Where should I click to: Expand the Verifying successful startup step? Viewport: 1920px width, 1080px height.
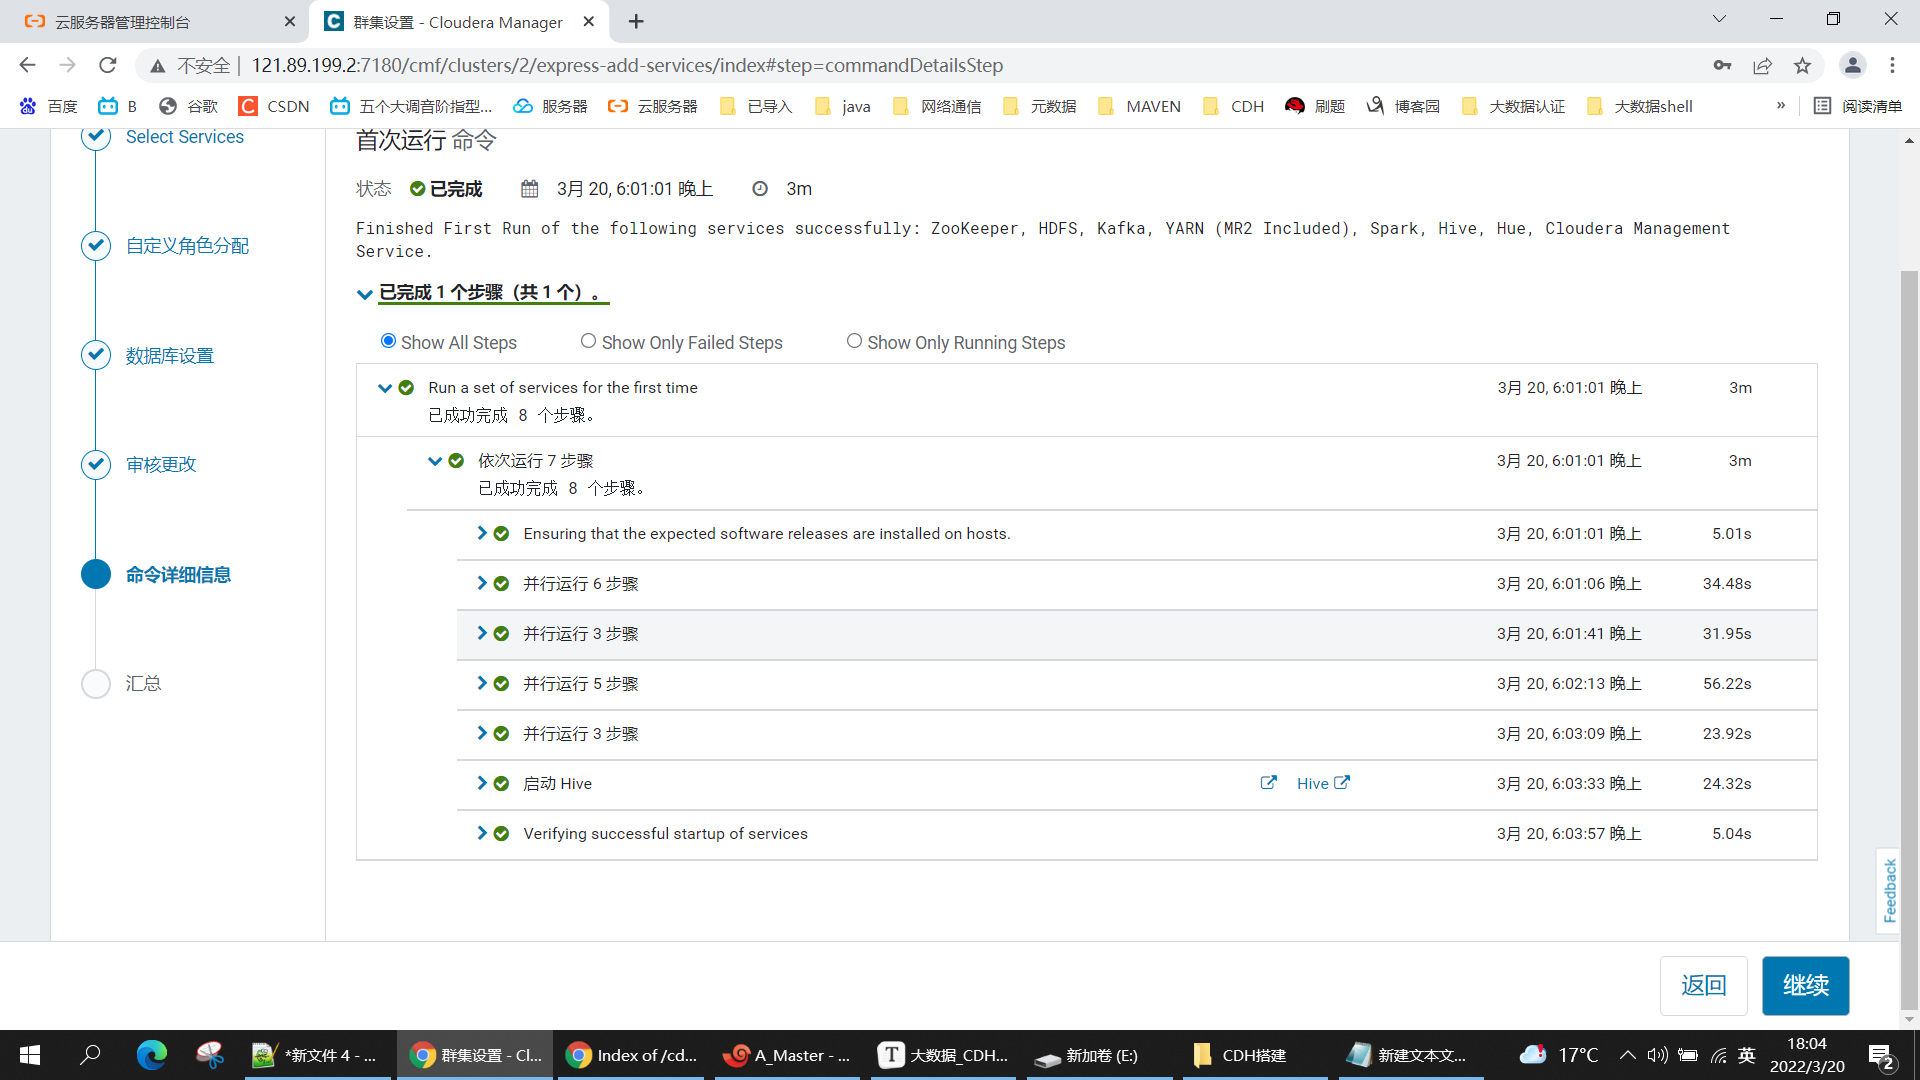tap(482, 833)
